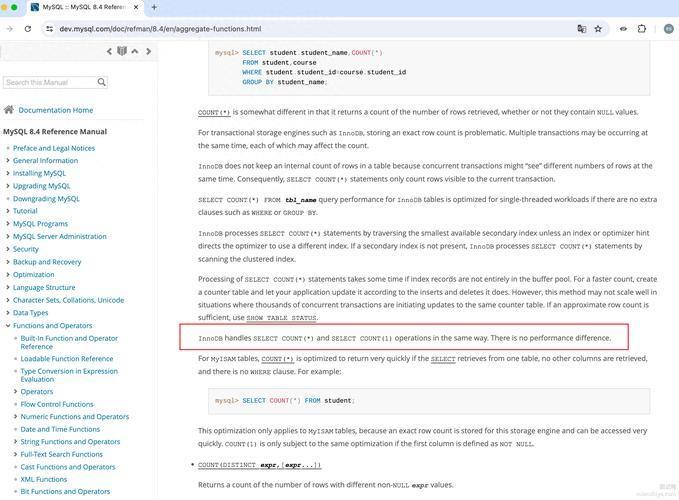Open Date and Time Functions

click(x=60, y=429)
